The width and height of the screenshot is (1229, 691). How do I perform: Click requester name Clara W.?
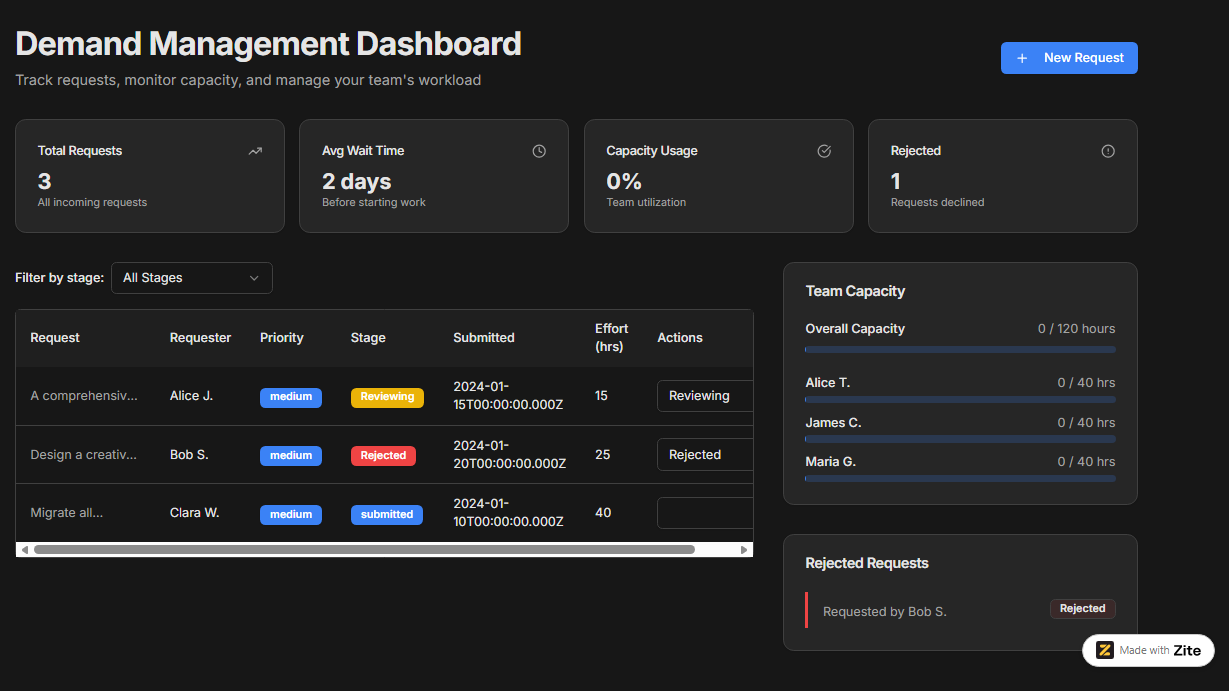pyautogui.click(x=194, y=513)
